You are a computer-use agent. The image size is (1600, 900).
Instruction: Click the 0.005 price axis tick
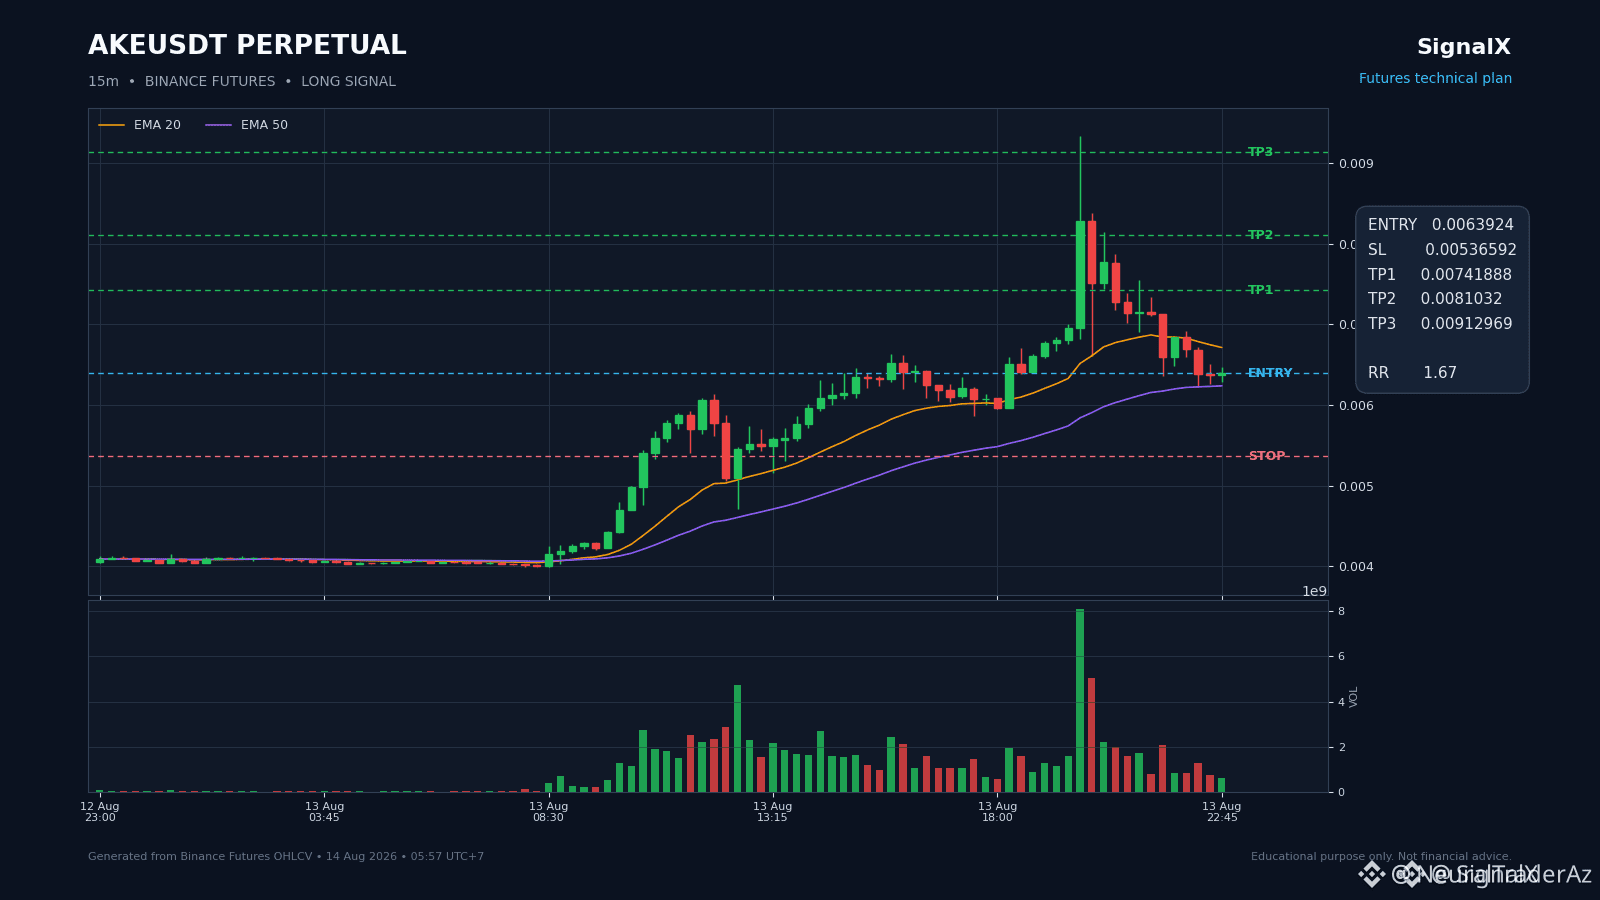[1357, 487]
